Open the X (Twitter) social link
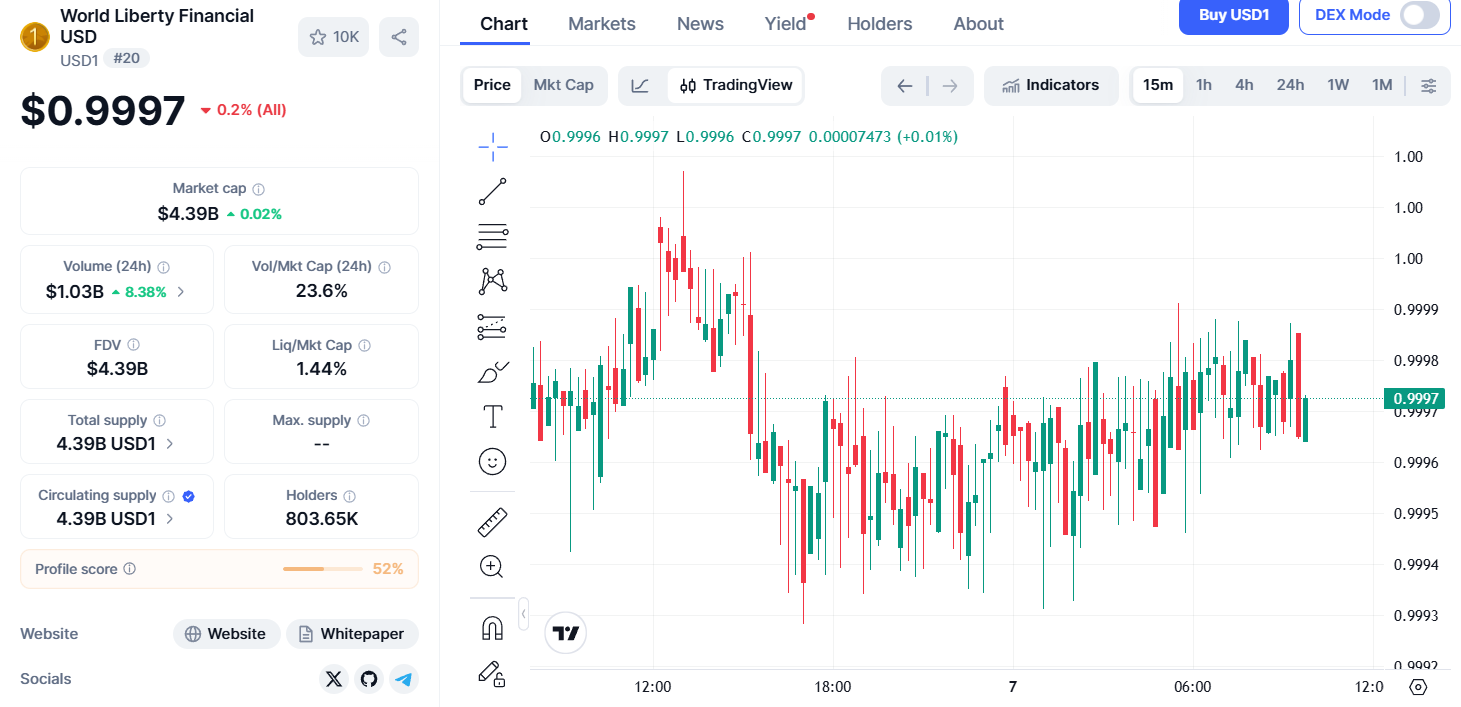 pos(334,679)
